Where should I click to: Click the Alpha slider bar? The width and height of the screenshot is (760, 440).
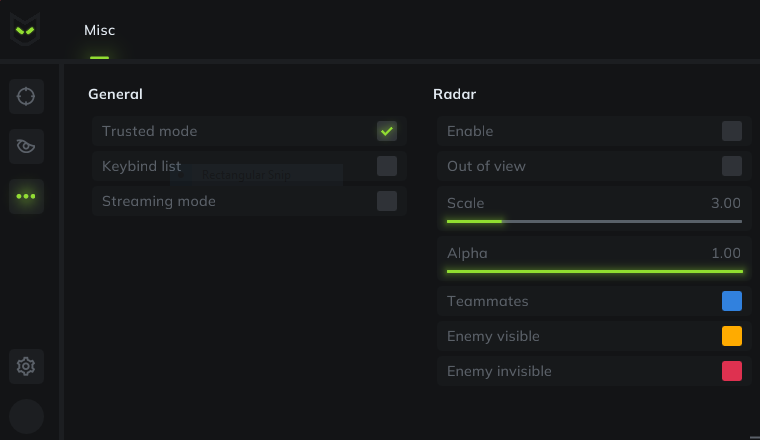pyautogui.click(x=594, y=271)
